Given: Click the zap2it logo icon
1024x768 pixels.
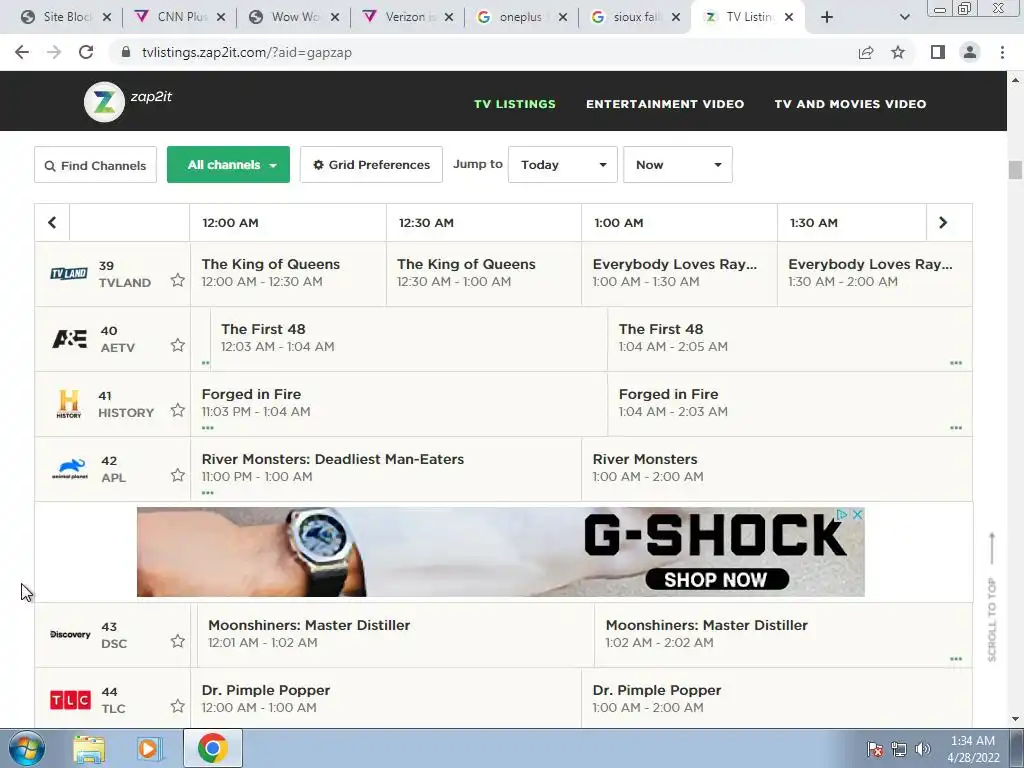Looking at the screenshot, I should click(104, 102).
